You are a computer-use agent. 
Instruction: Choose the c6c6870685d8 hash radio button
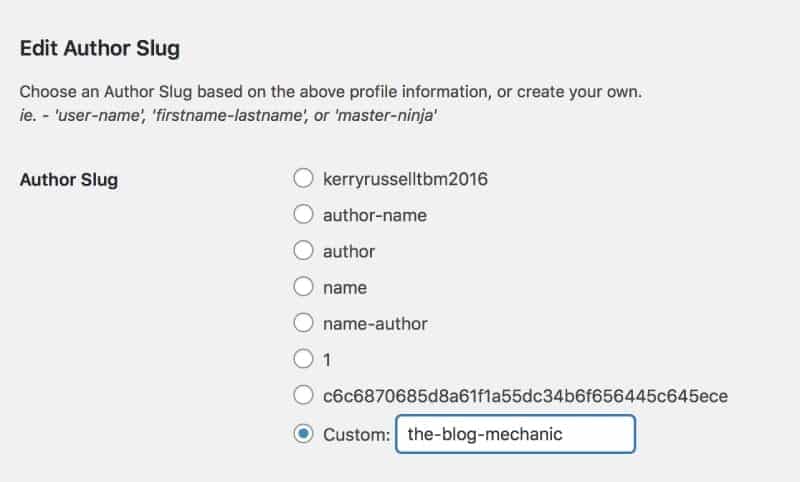click(x=304, y=396)
